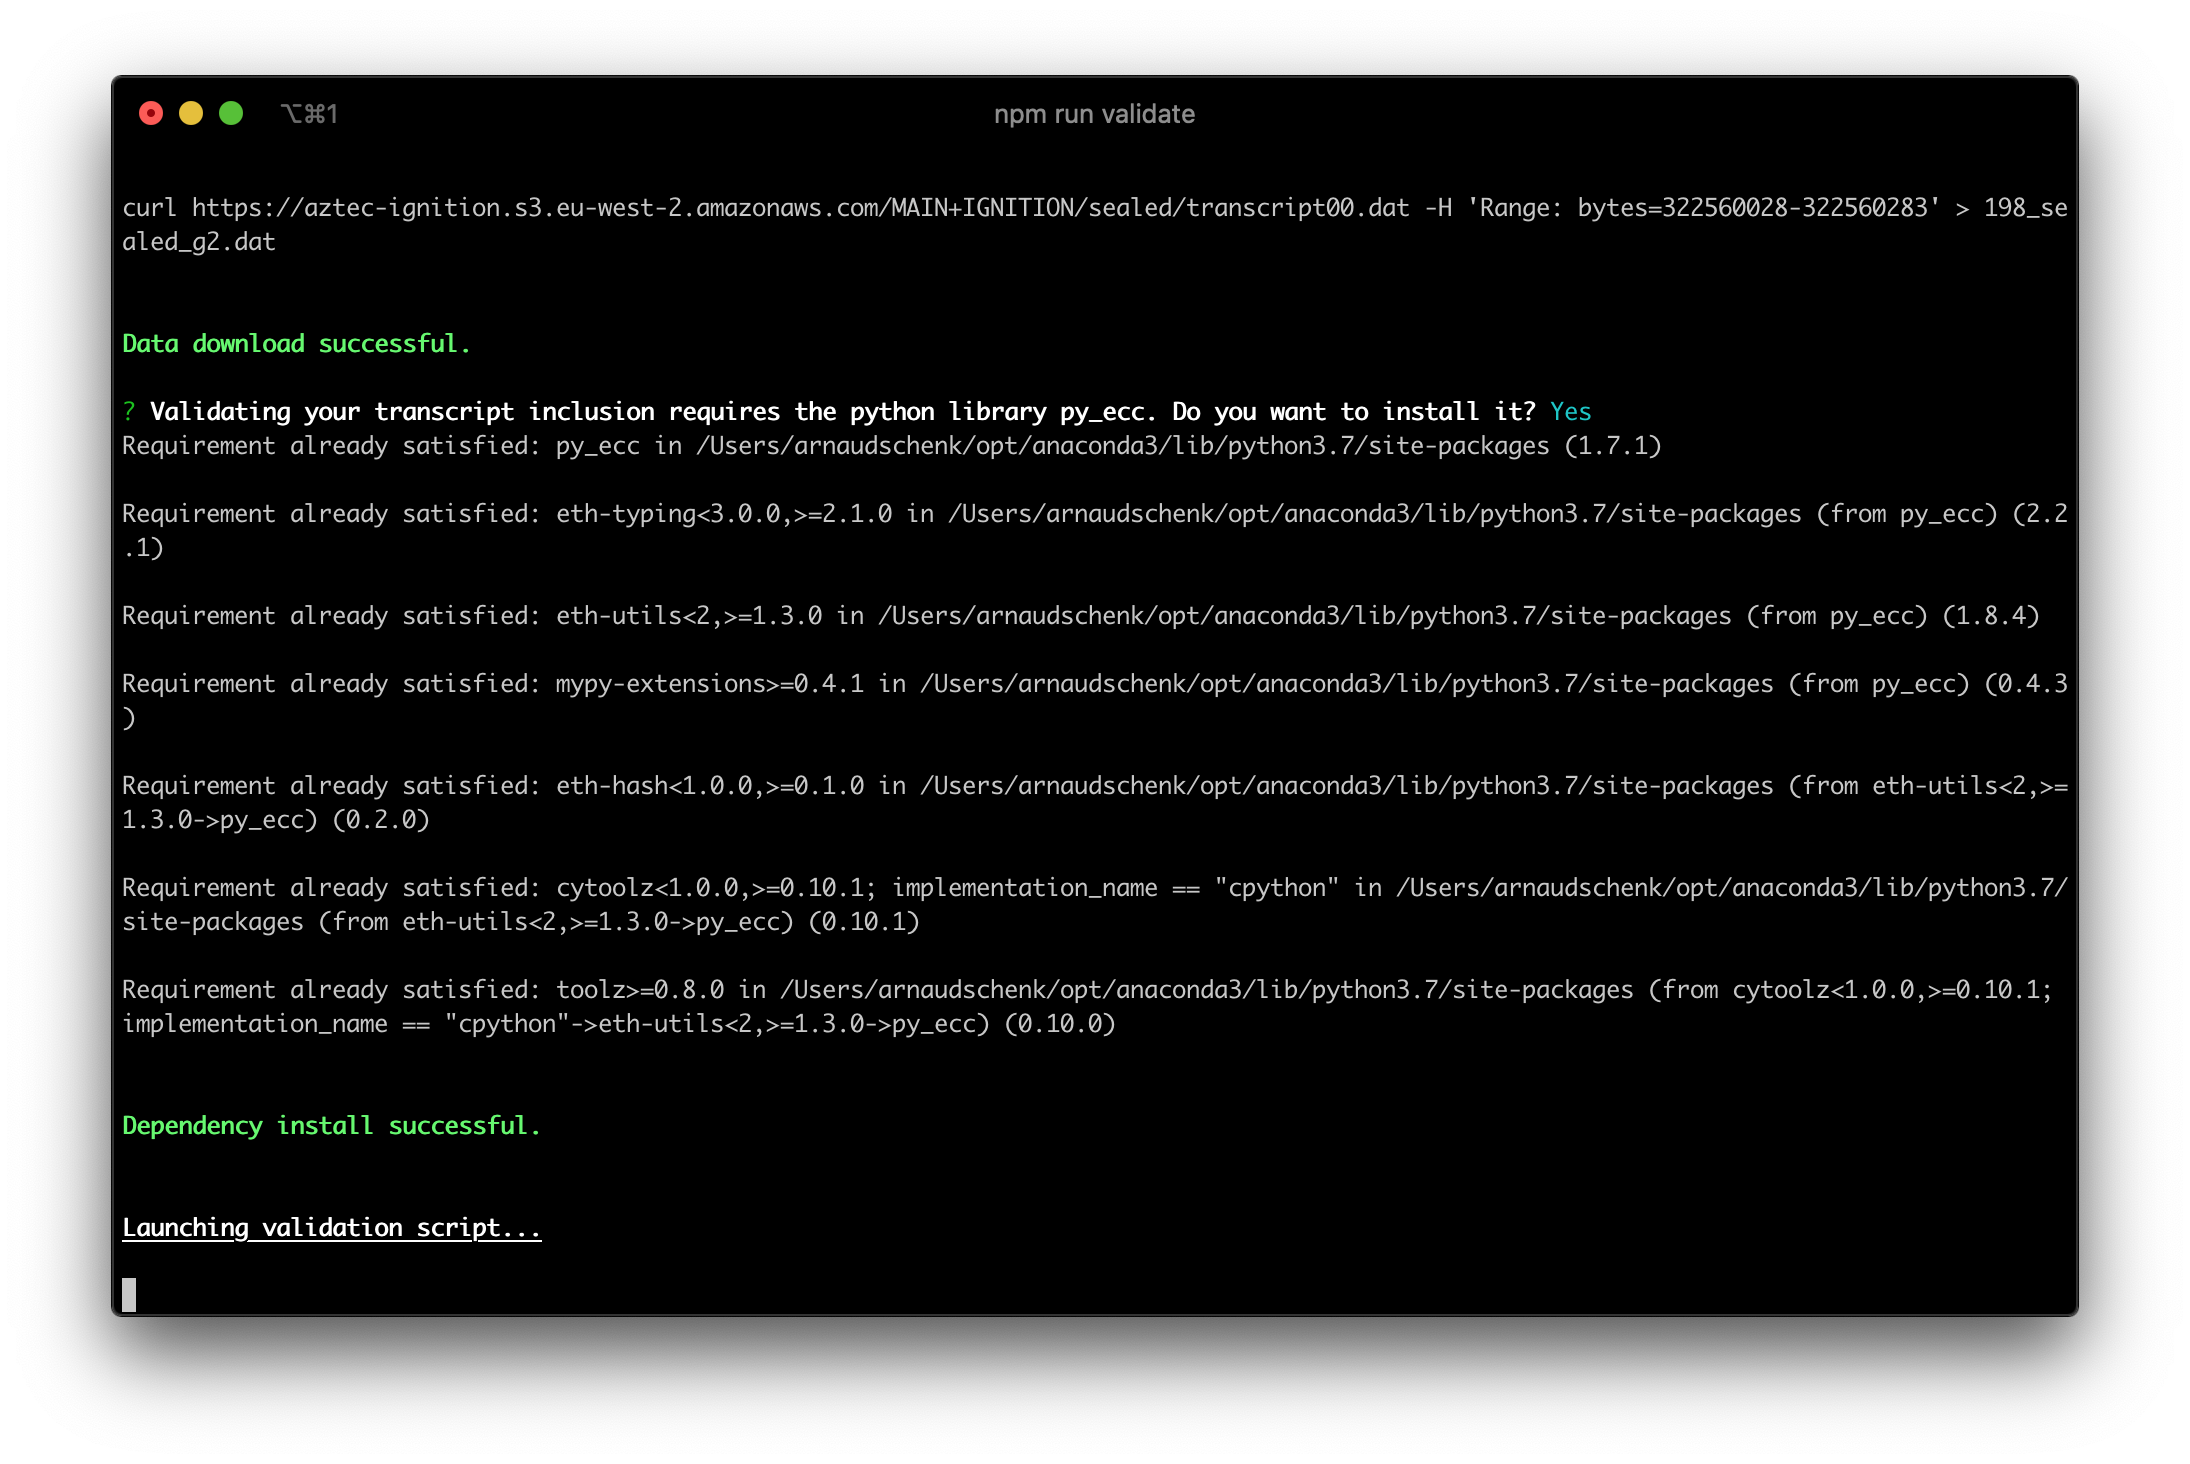
Task: Close the terminal window with red button
Action: click(x=151, y=114)
